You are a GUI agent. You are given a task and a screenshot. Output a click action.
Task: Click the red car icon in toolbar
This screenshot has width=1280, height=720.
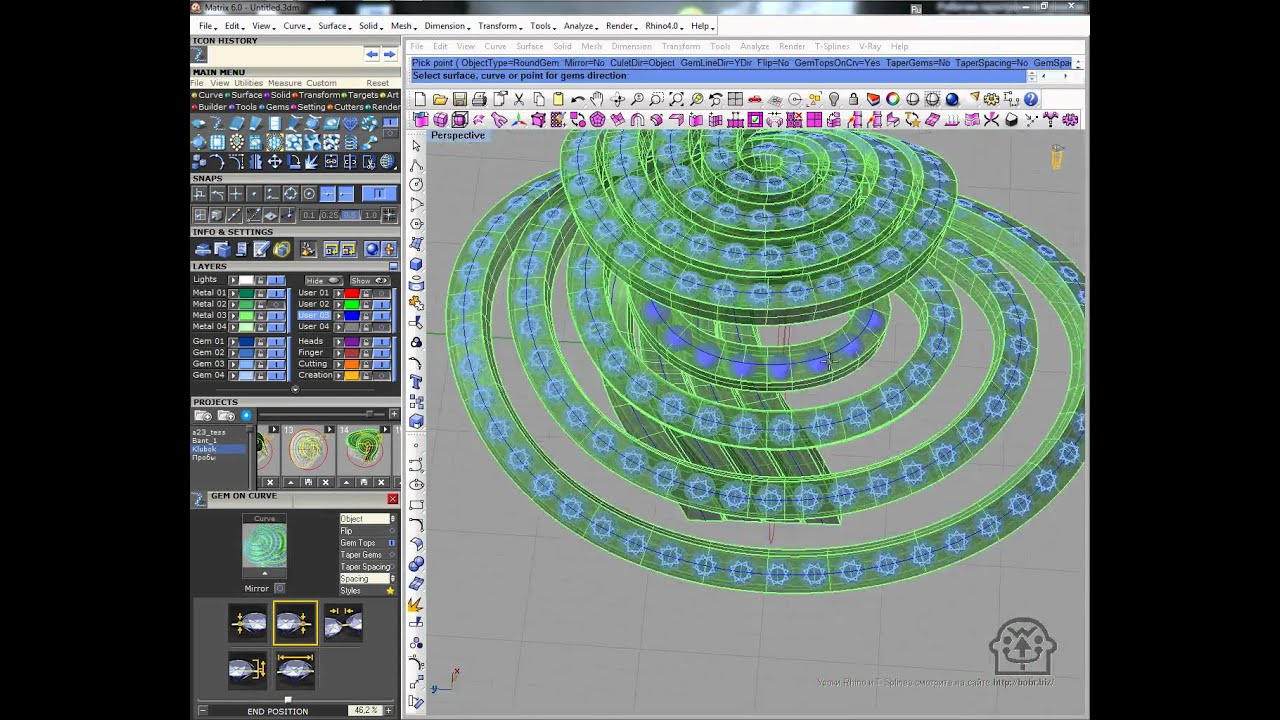pyautogui.click(x=755, y=99)
